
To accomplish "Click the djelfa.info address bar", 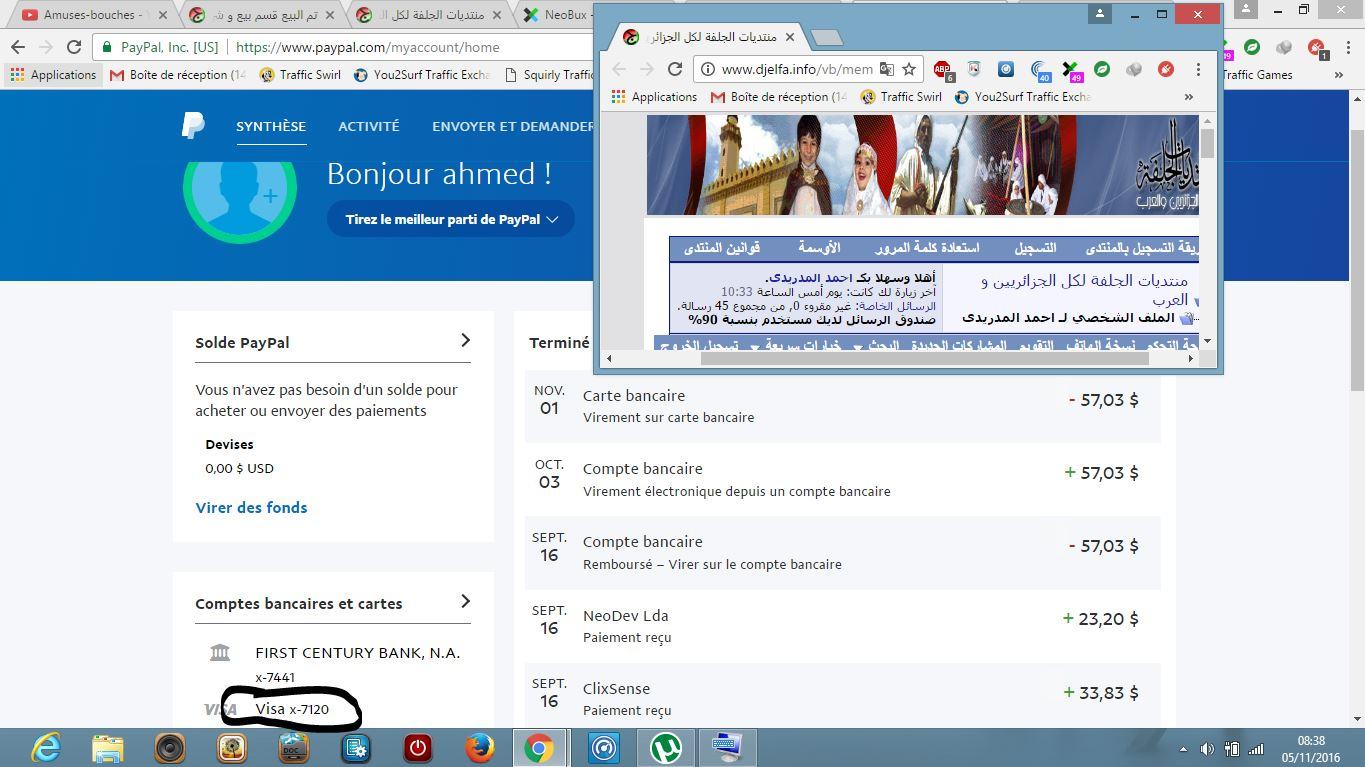I will coord(797,69).
